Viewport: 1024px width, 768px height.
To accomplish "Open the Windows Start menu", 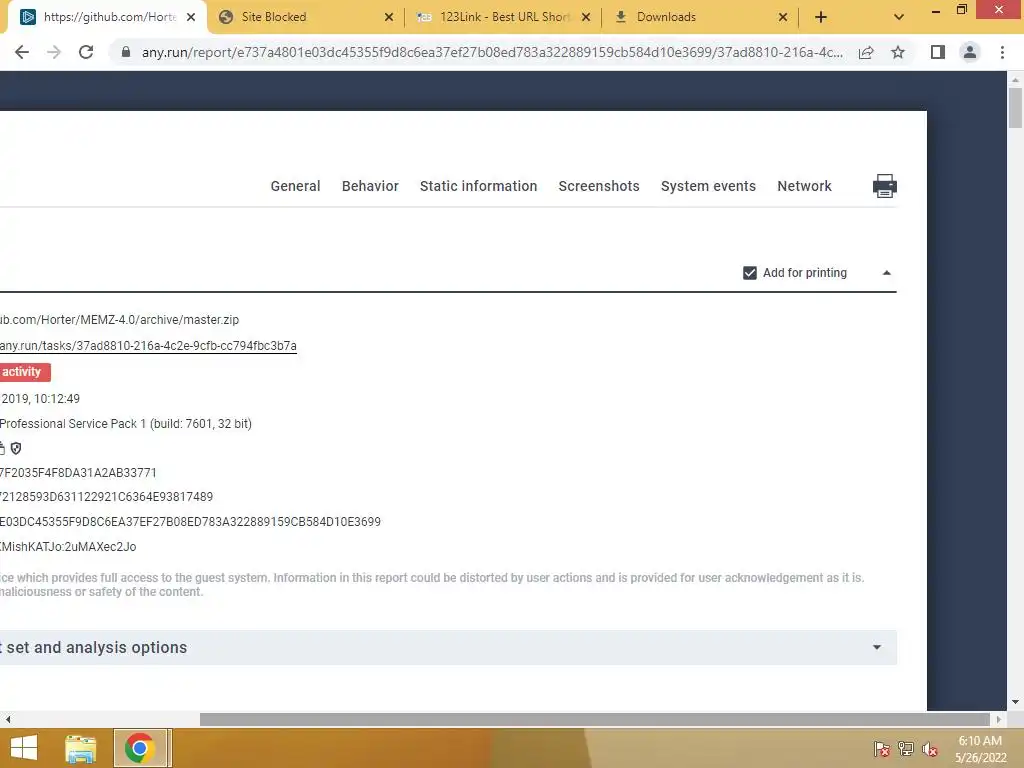I will [24, 748].
